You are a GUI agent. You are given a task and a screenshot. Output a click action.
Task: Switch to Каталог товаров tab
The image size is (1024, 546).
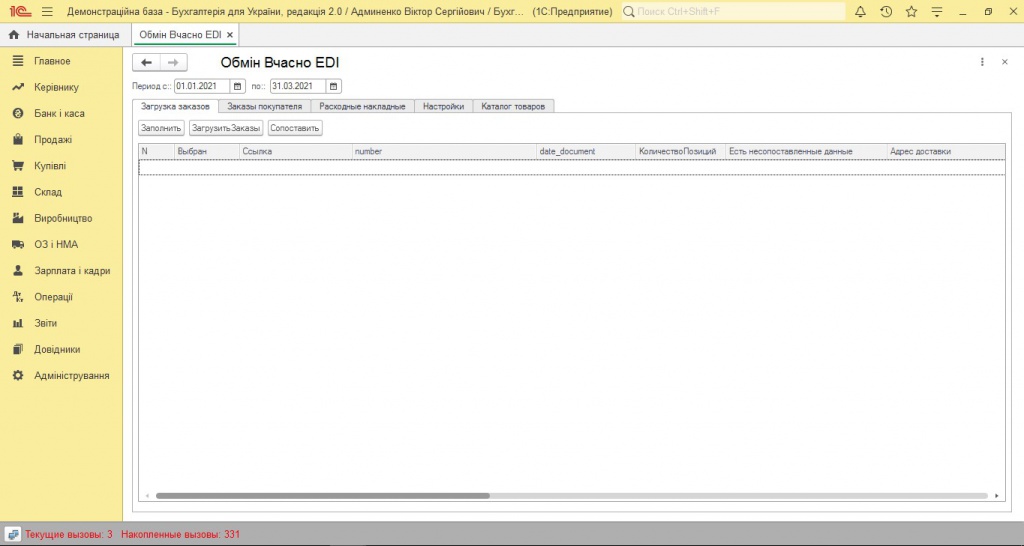click(x=513, y=106)
